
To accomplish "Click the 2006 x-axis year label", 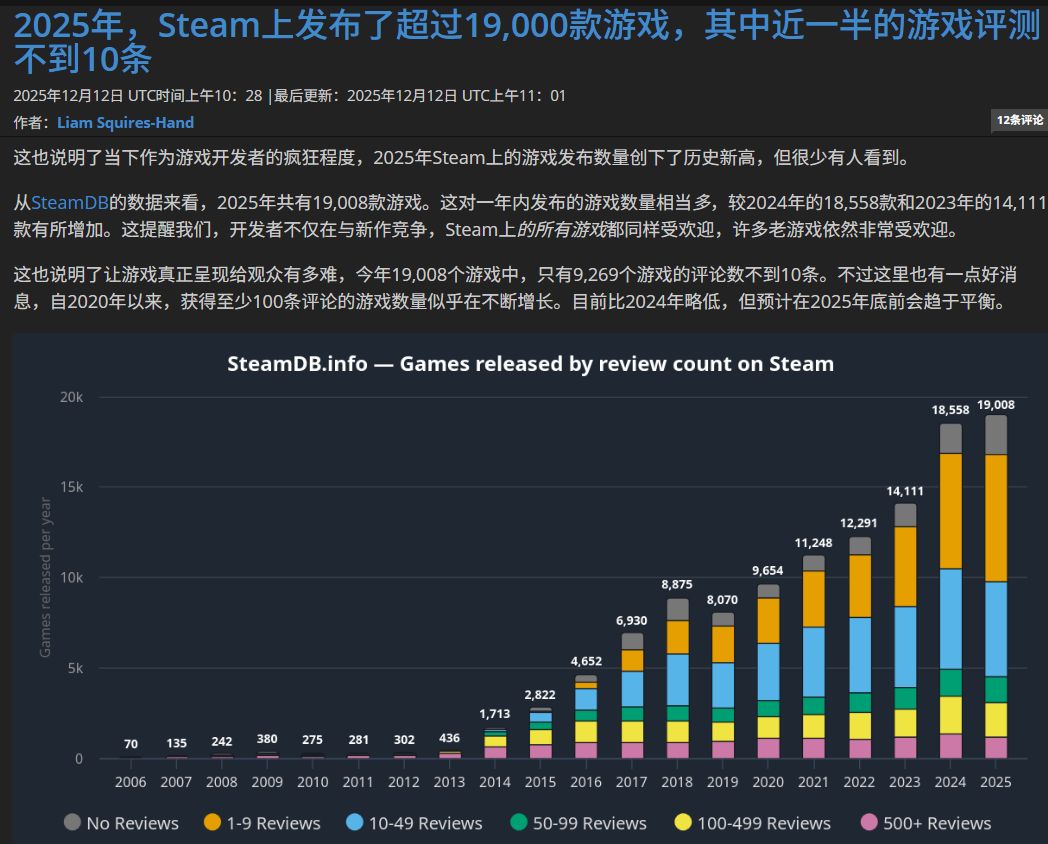I will (130, 782).
